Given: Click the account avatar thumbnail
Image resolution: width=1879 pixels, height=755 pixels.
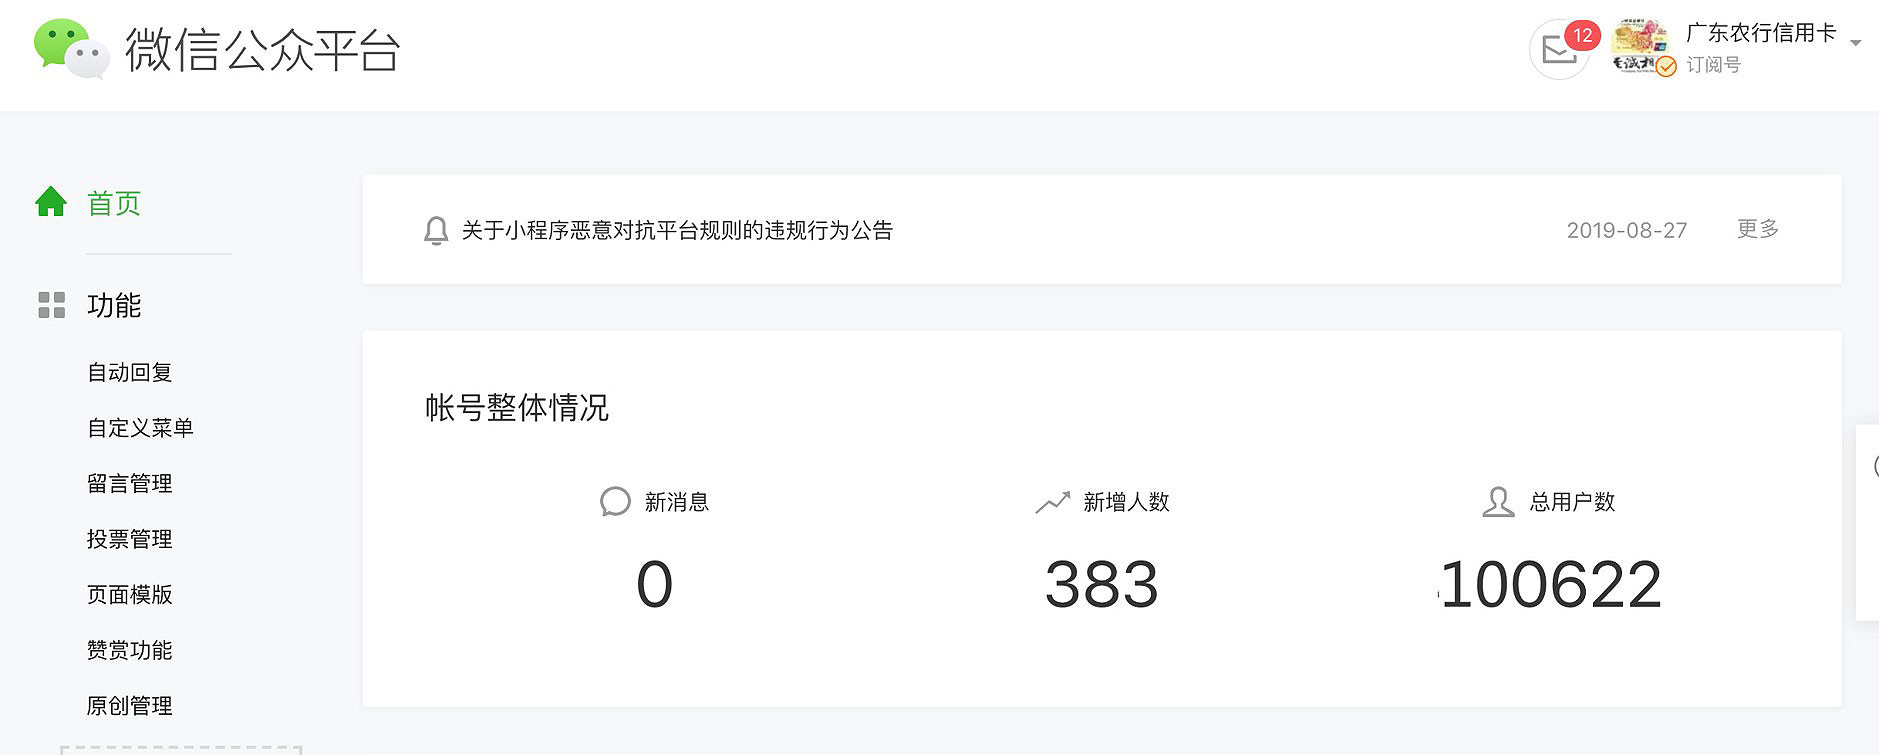Looking at the screenshot, I should click(1639, 45).
